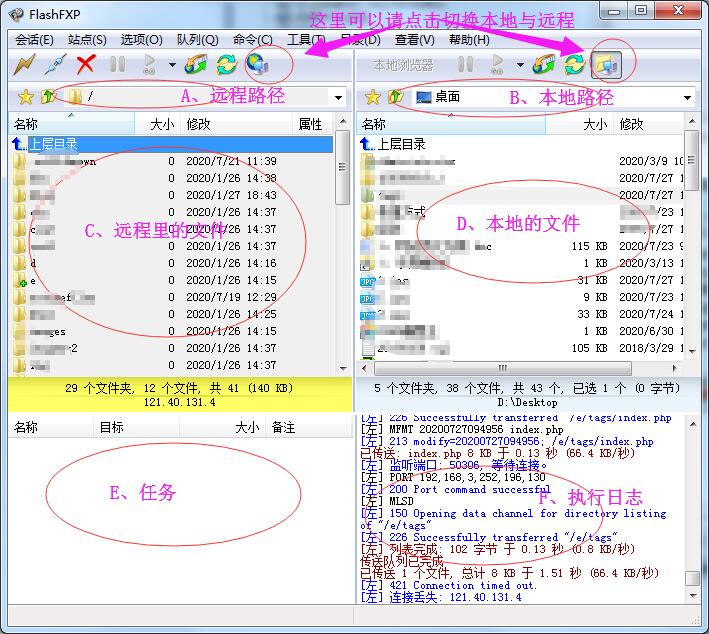The height and width of the screenshot is (634, 709).
Task: Select local file sized 115 KB
Action: coord(520,246)
